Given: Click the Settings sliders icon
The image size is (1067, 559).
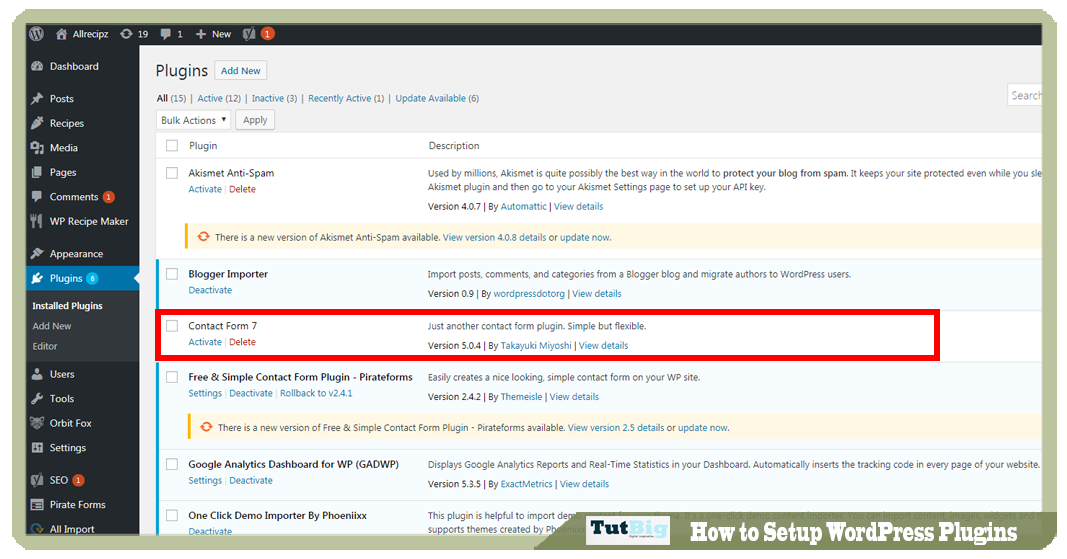Looking at the screenshot, I should click(x=37, y=447).
